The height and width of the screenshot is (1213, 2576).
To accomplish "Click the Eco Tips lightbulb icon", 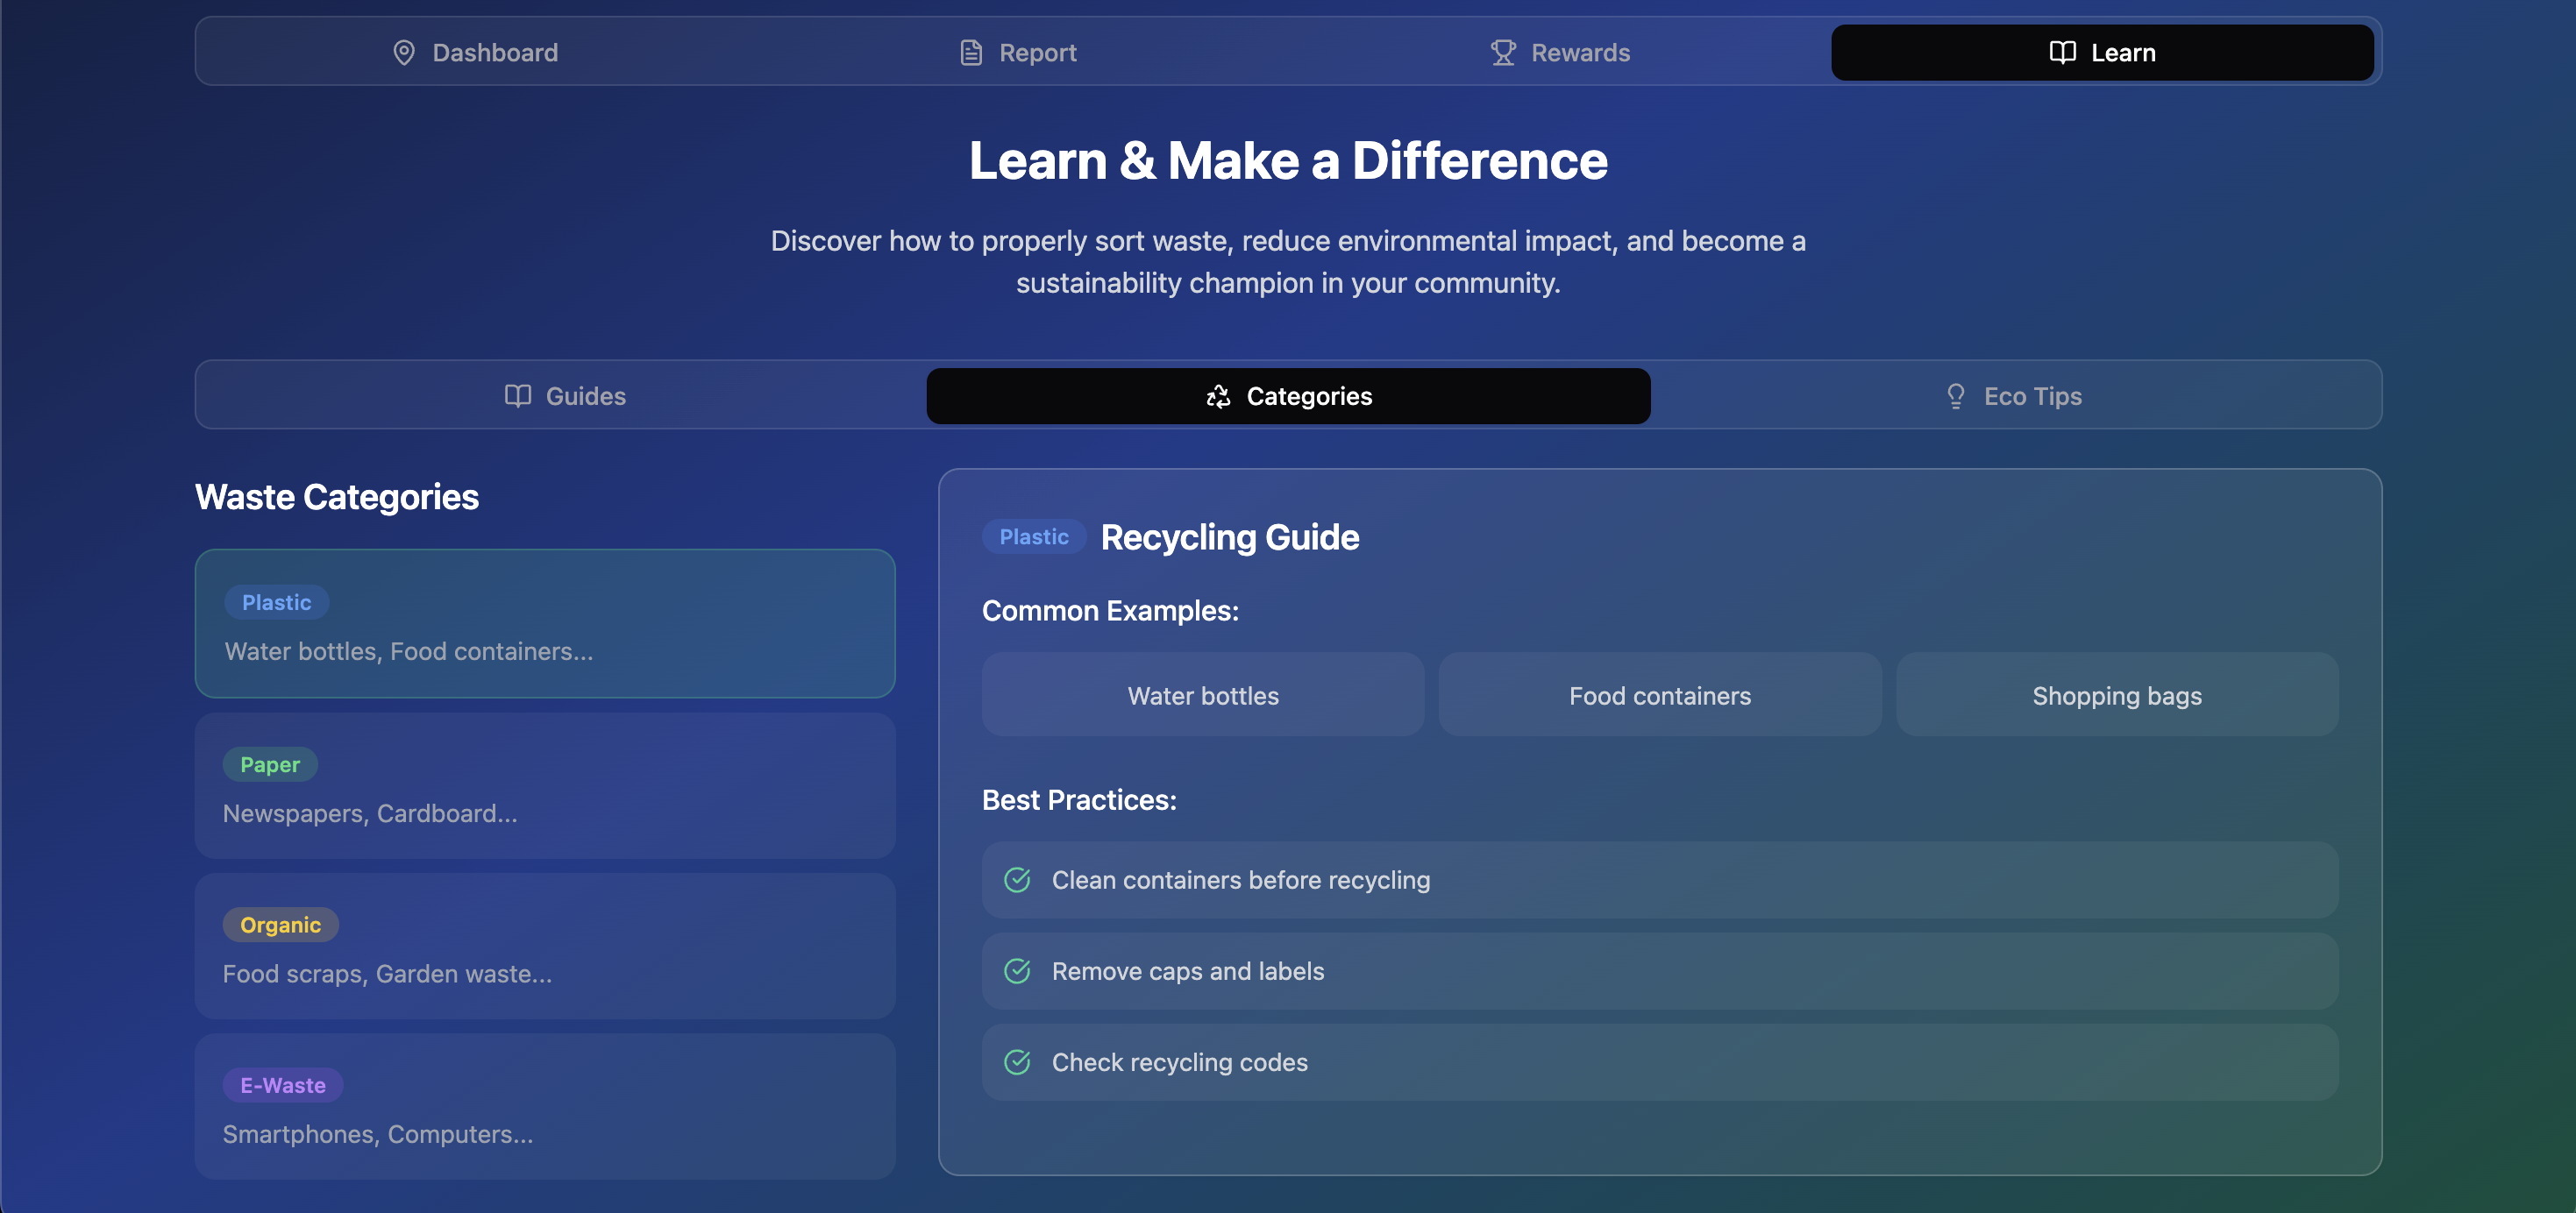I will [x=1955, y=396].
